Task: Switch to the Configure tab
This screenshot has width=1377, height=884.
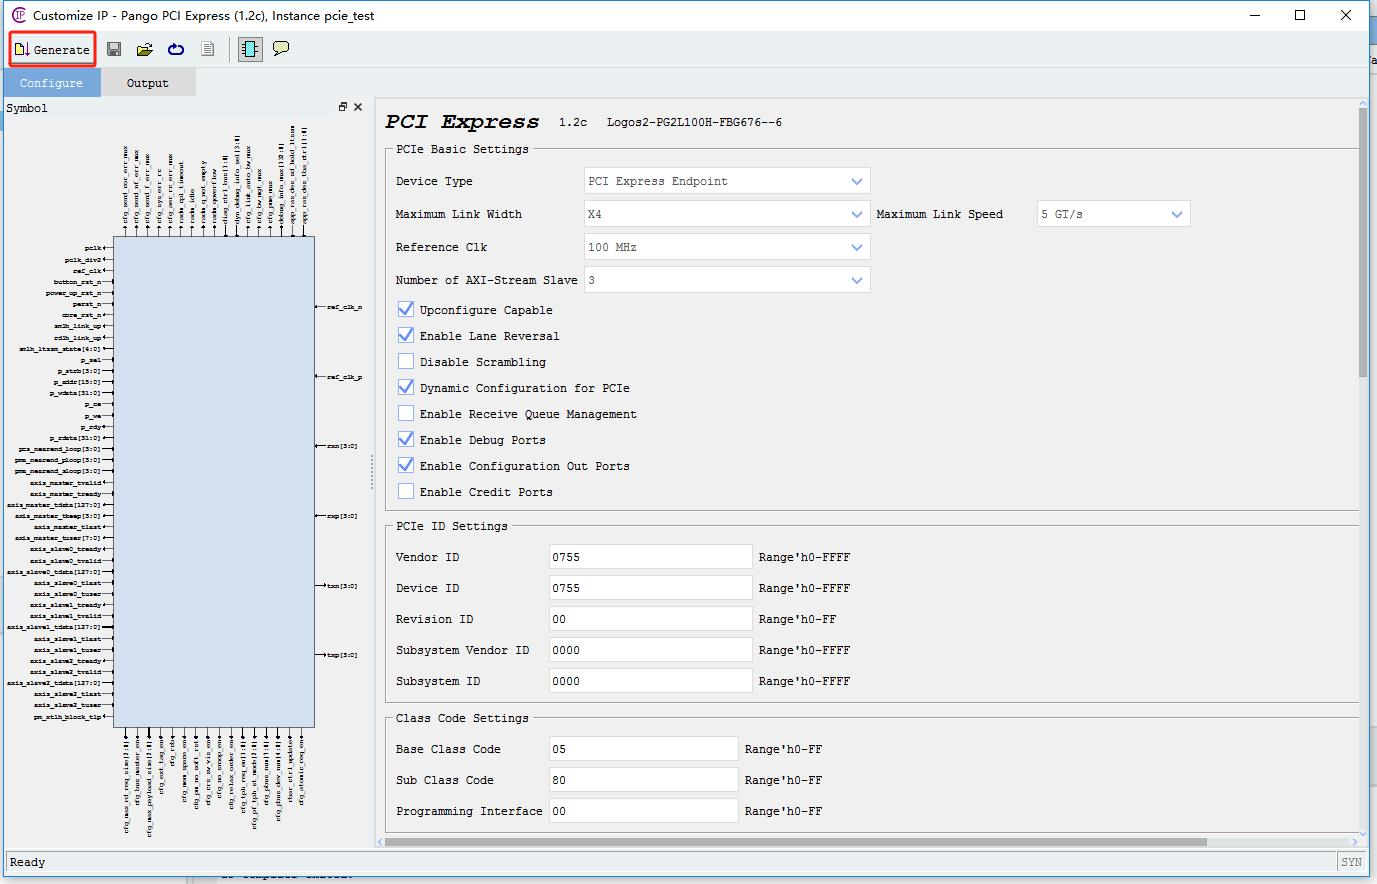Action: 51,83
